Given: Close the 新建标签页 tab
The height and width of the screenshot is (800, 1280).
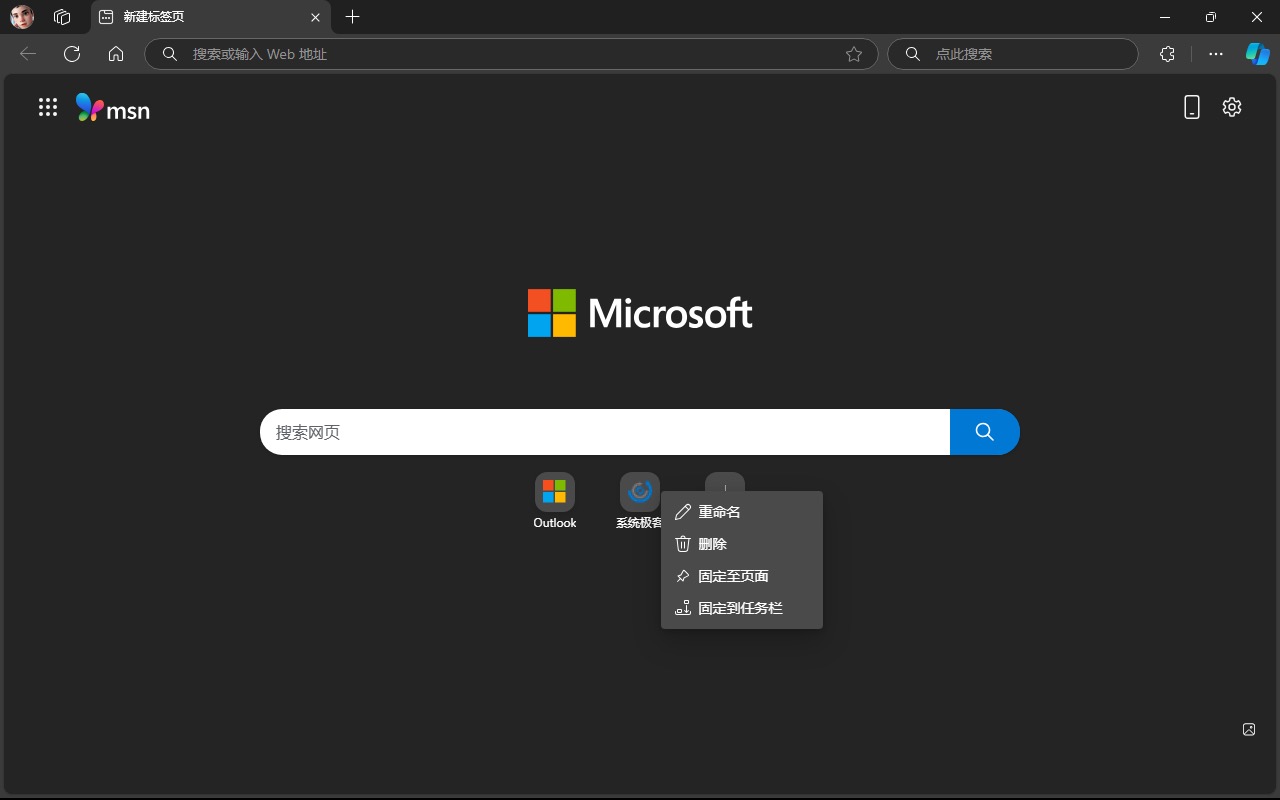Looking at the screenshot, I should (315, 17).
